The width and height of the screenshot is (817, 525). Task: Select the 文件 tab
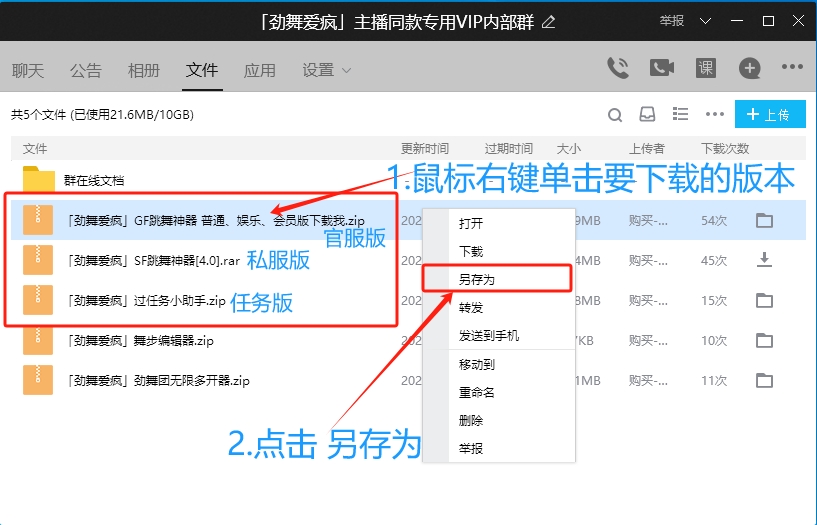click(x=202, y=70)
